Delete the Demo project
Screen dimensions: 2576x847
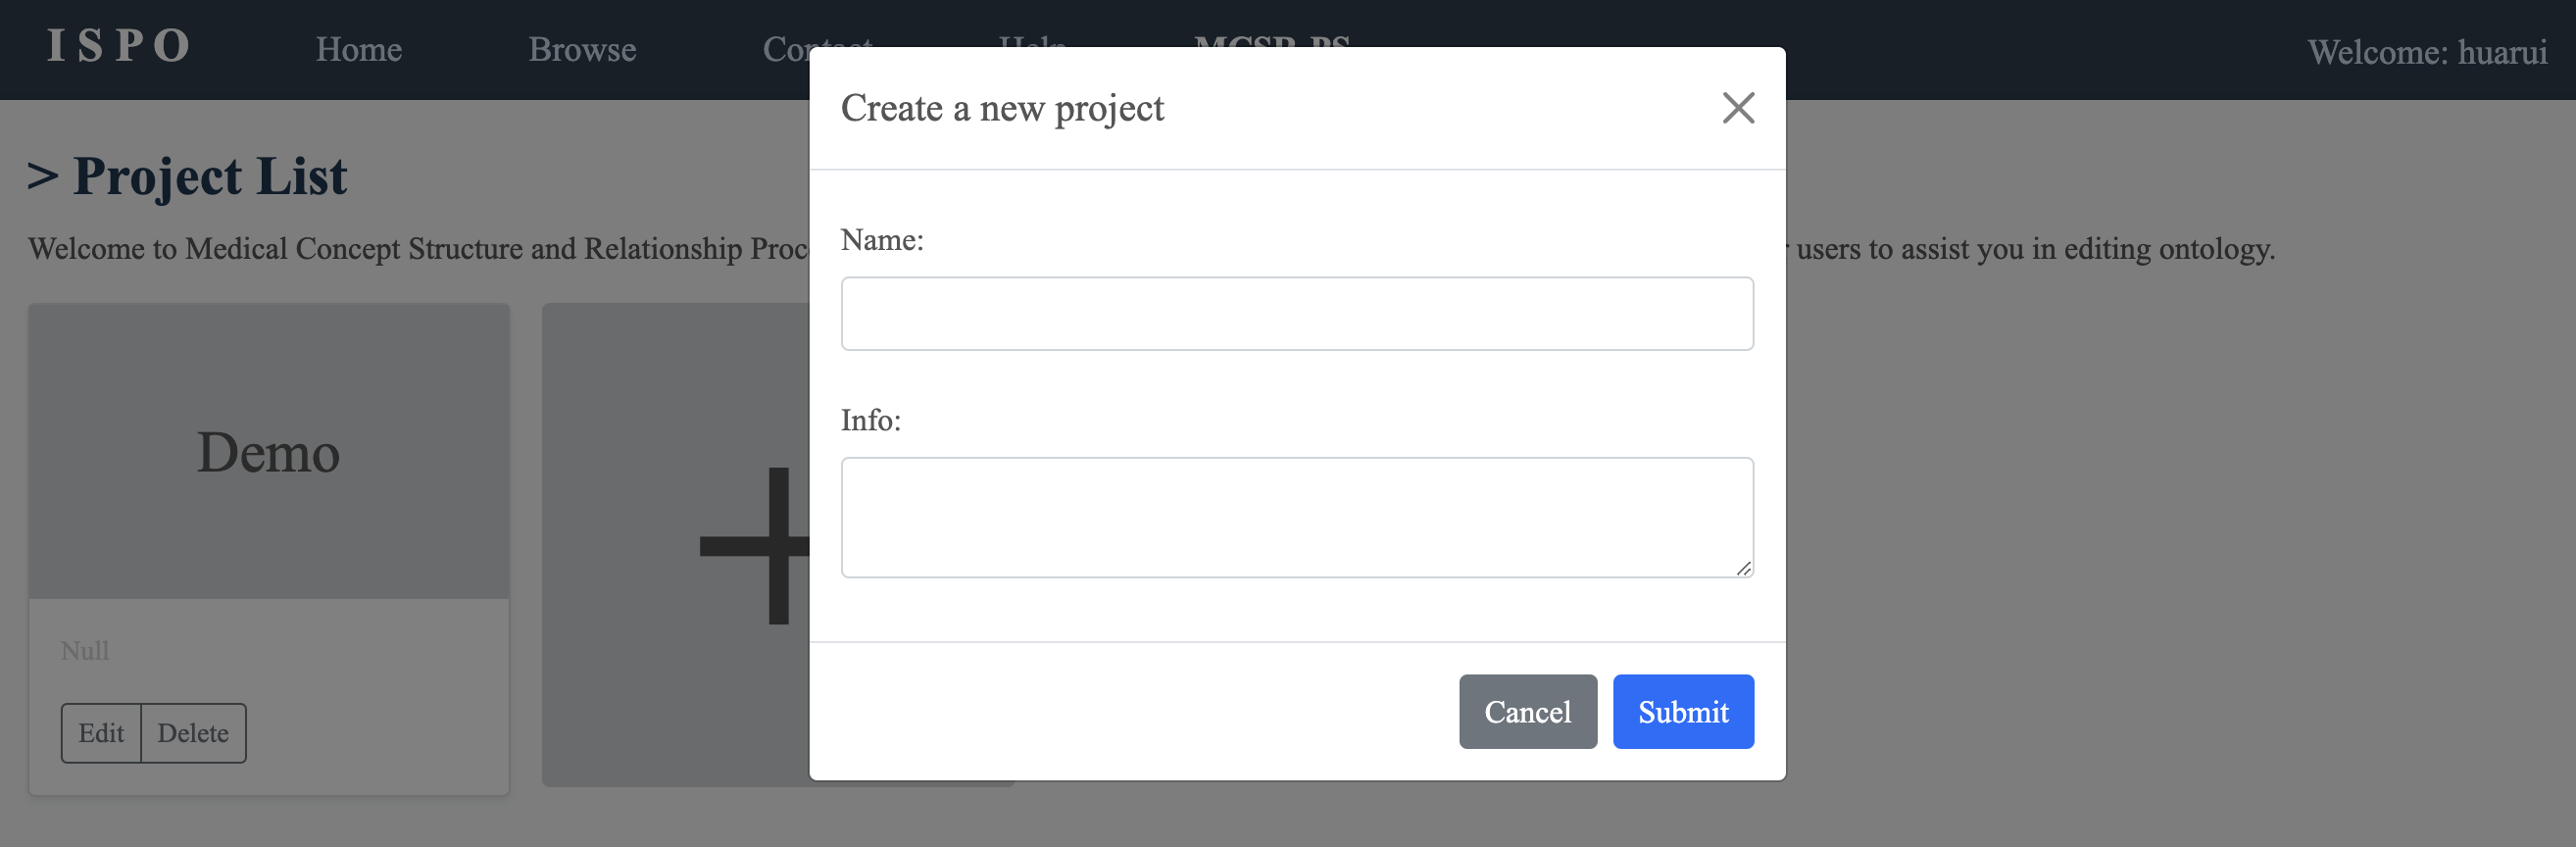point(193,733)
